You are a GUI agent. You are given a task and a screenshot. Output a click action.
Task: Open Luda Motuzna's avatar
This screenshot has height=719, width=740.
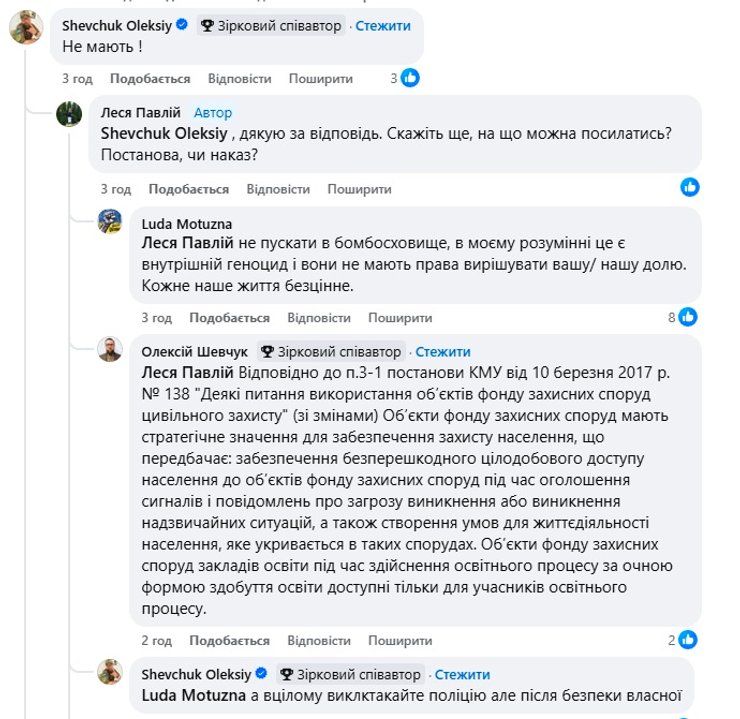110,222
